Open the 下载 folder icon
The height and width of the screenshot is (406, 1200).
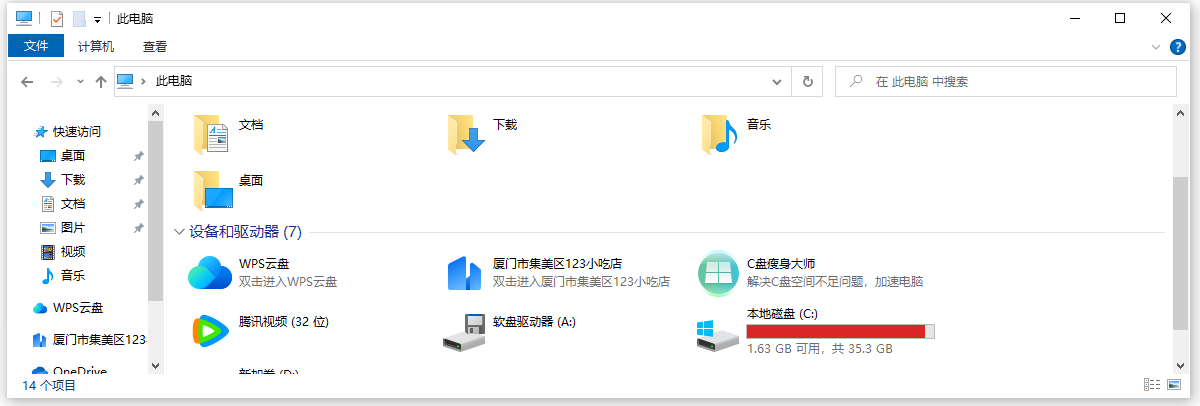coord(466,134)
